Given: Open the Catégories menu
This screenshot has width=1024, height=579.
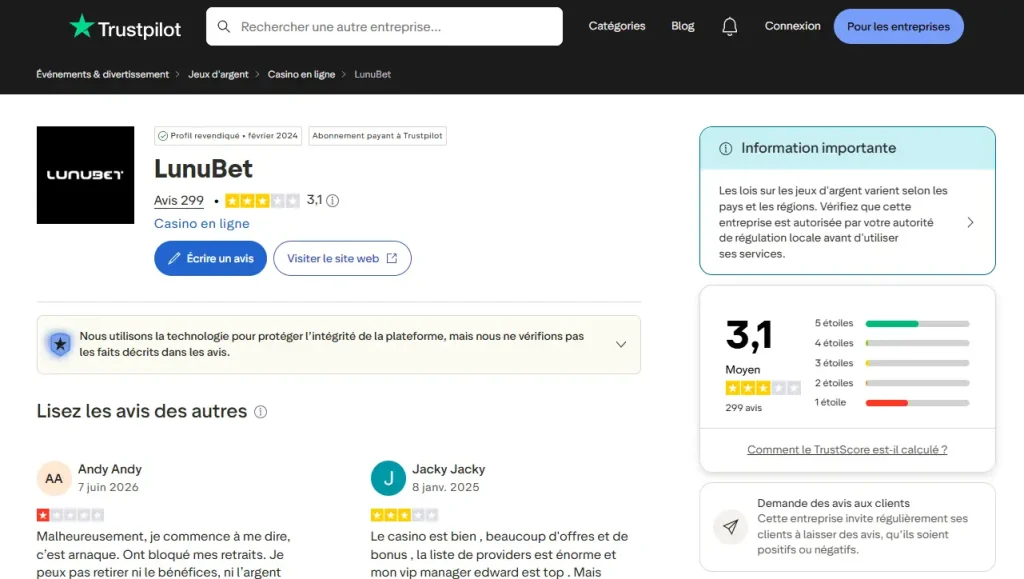Looking at the screenshot, I should tap(616, 26).
